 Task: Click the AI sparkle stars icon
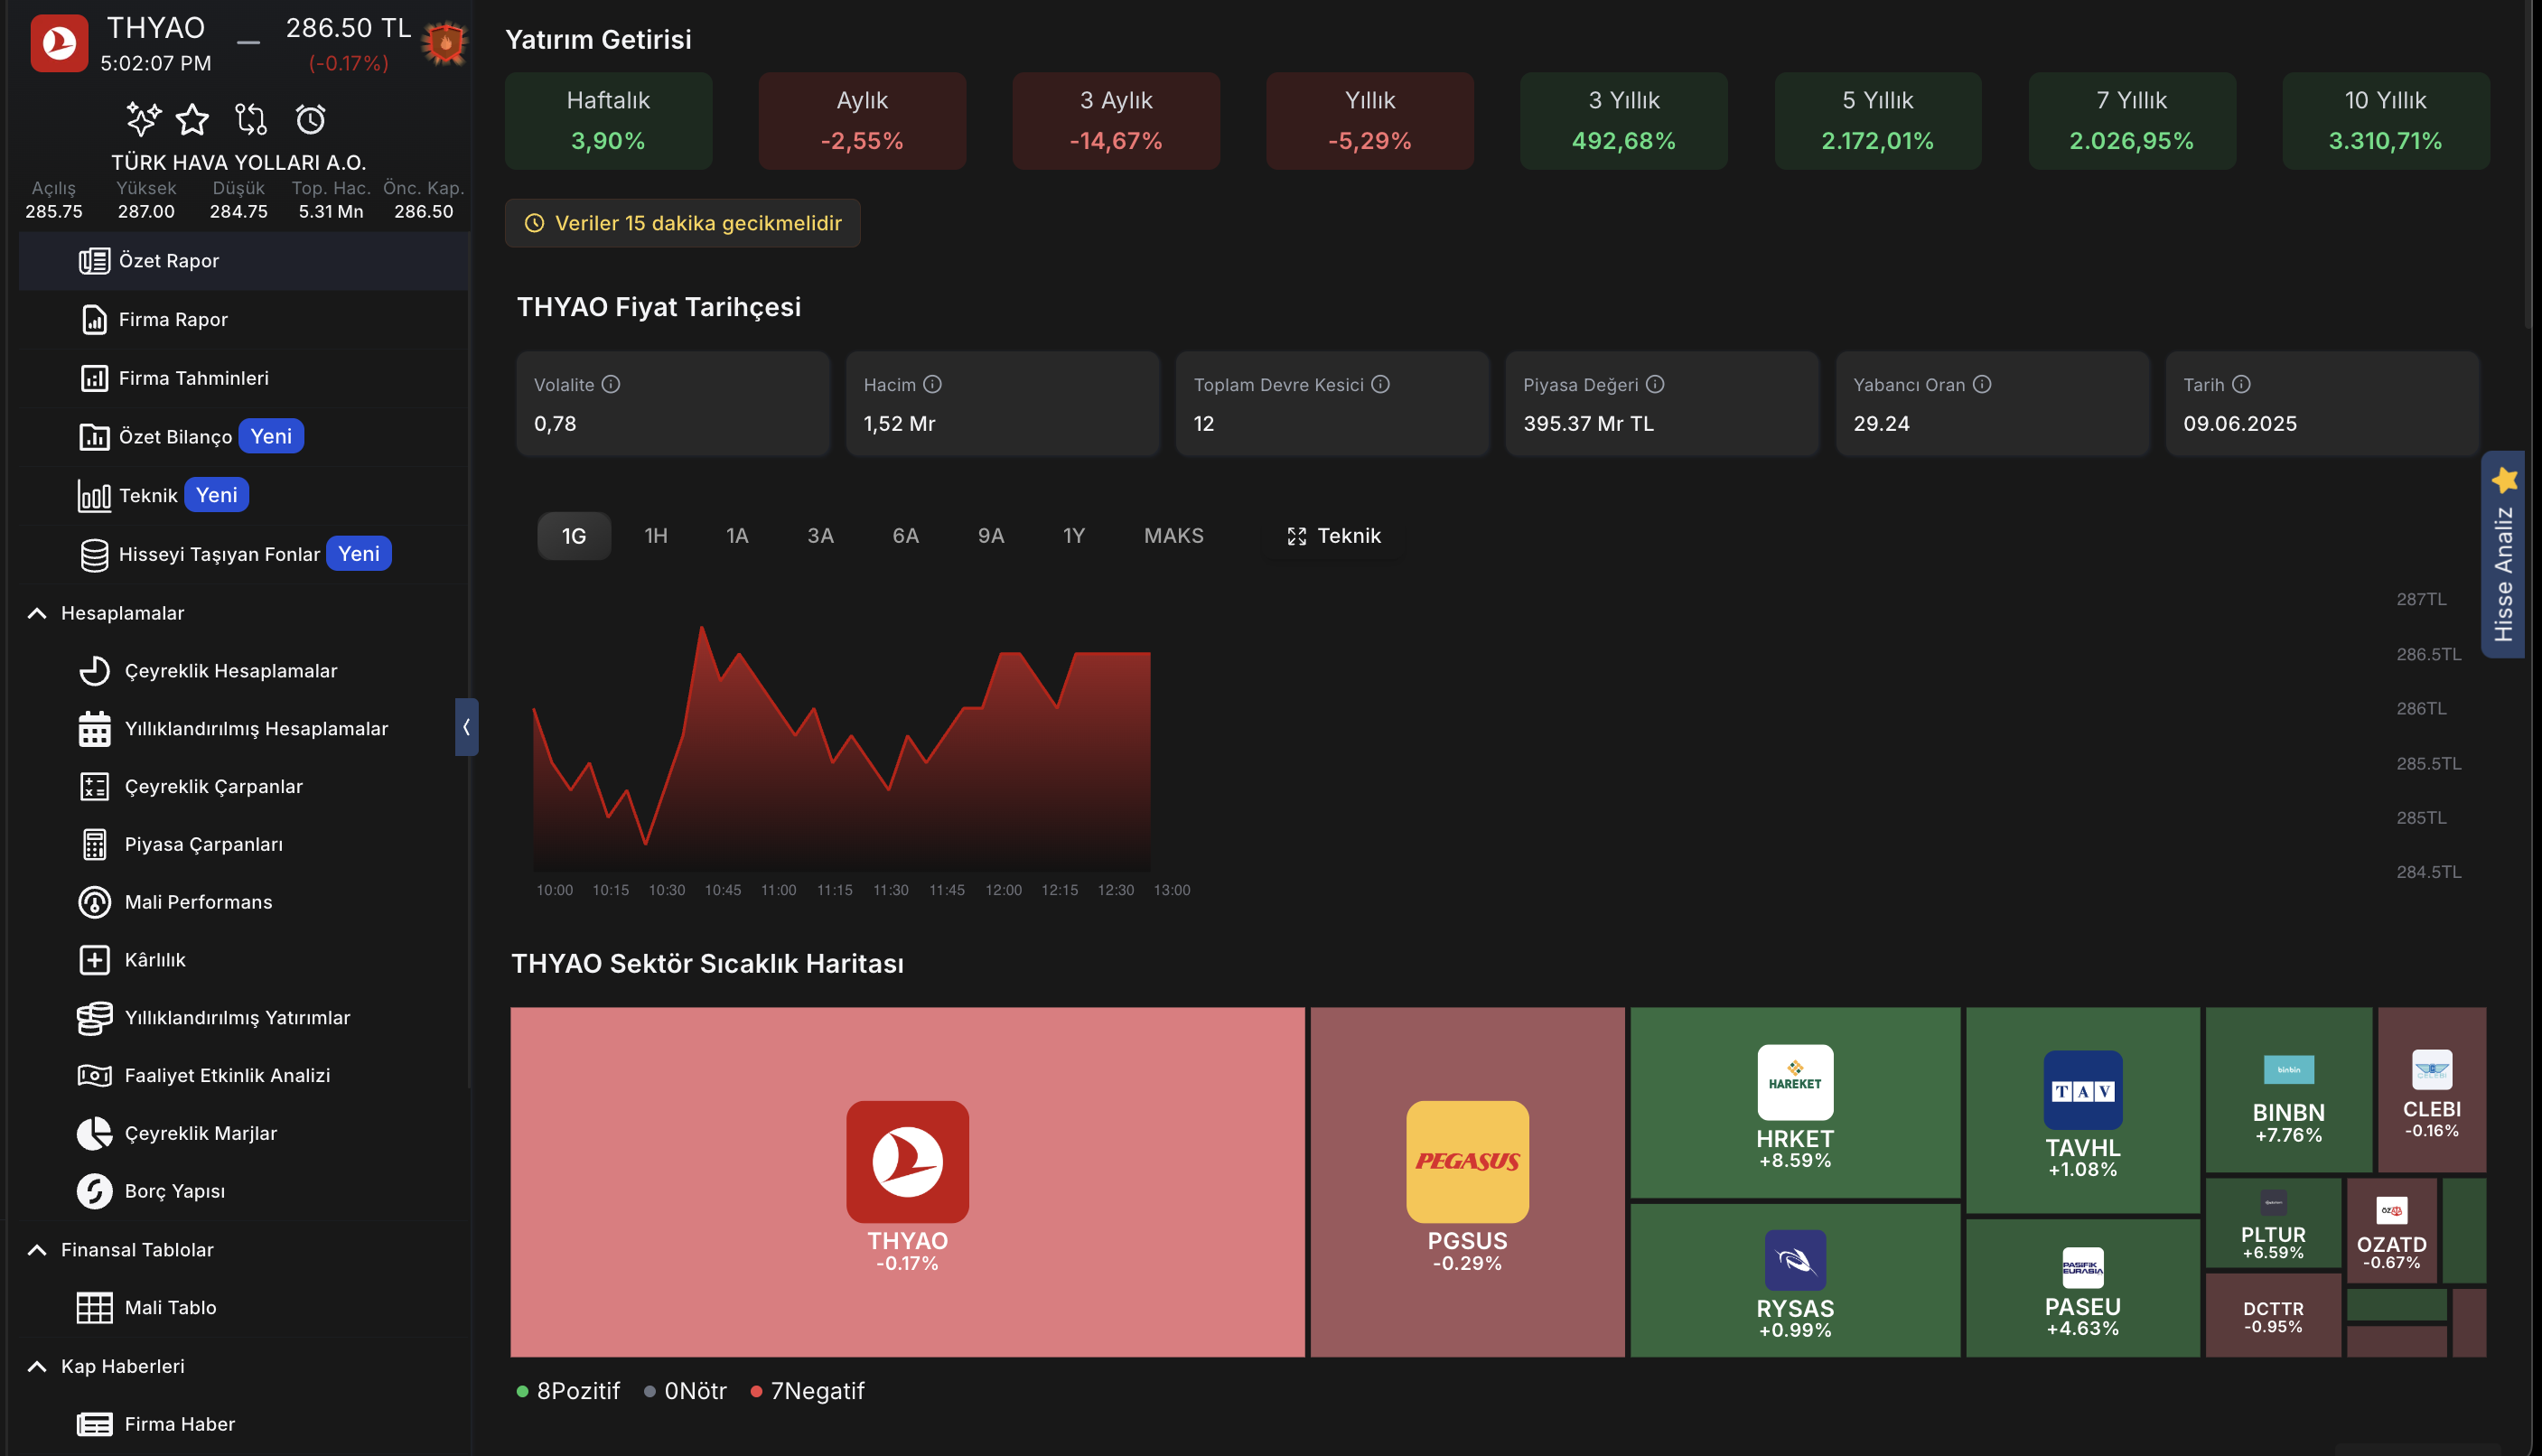point(143,119)
